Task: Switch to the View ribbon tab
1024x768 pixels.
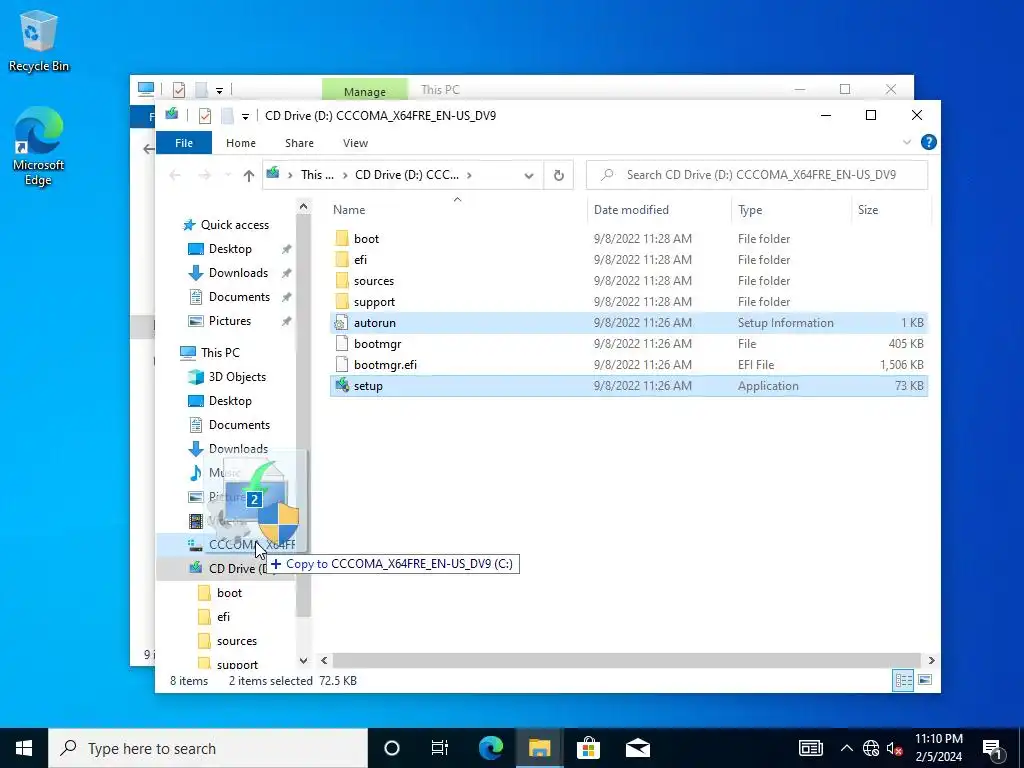Action: [x=355, y=143]
